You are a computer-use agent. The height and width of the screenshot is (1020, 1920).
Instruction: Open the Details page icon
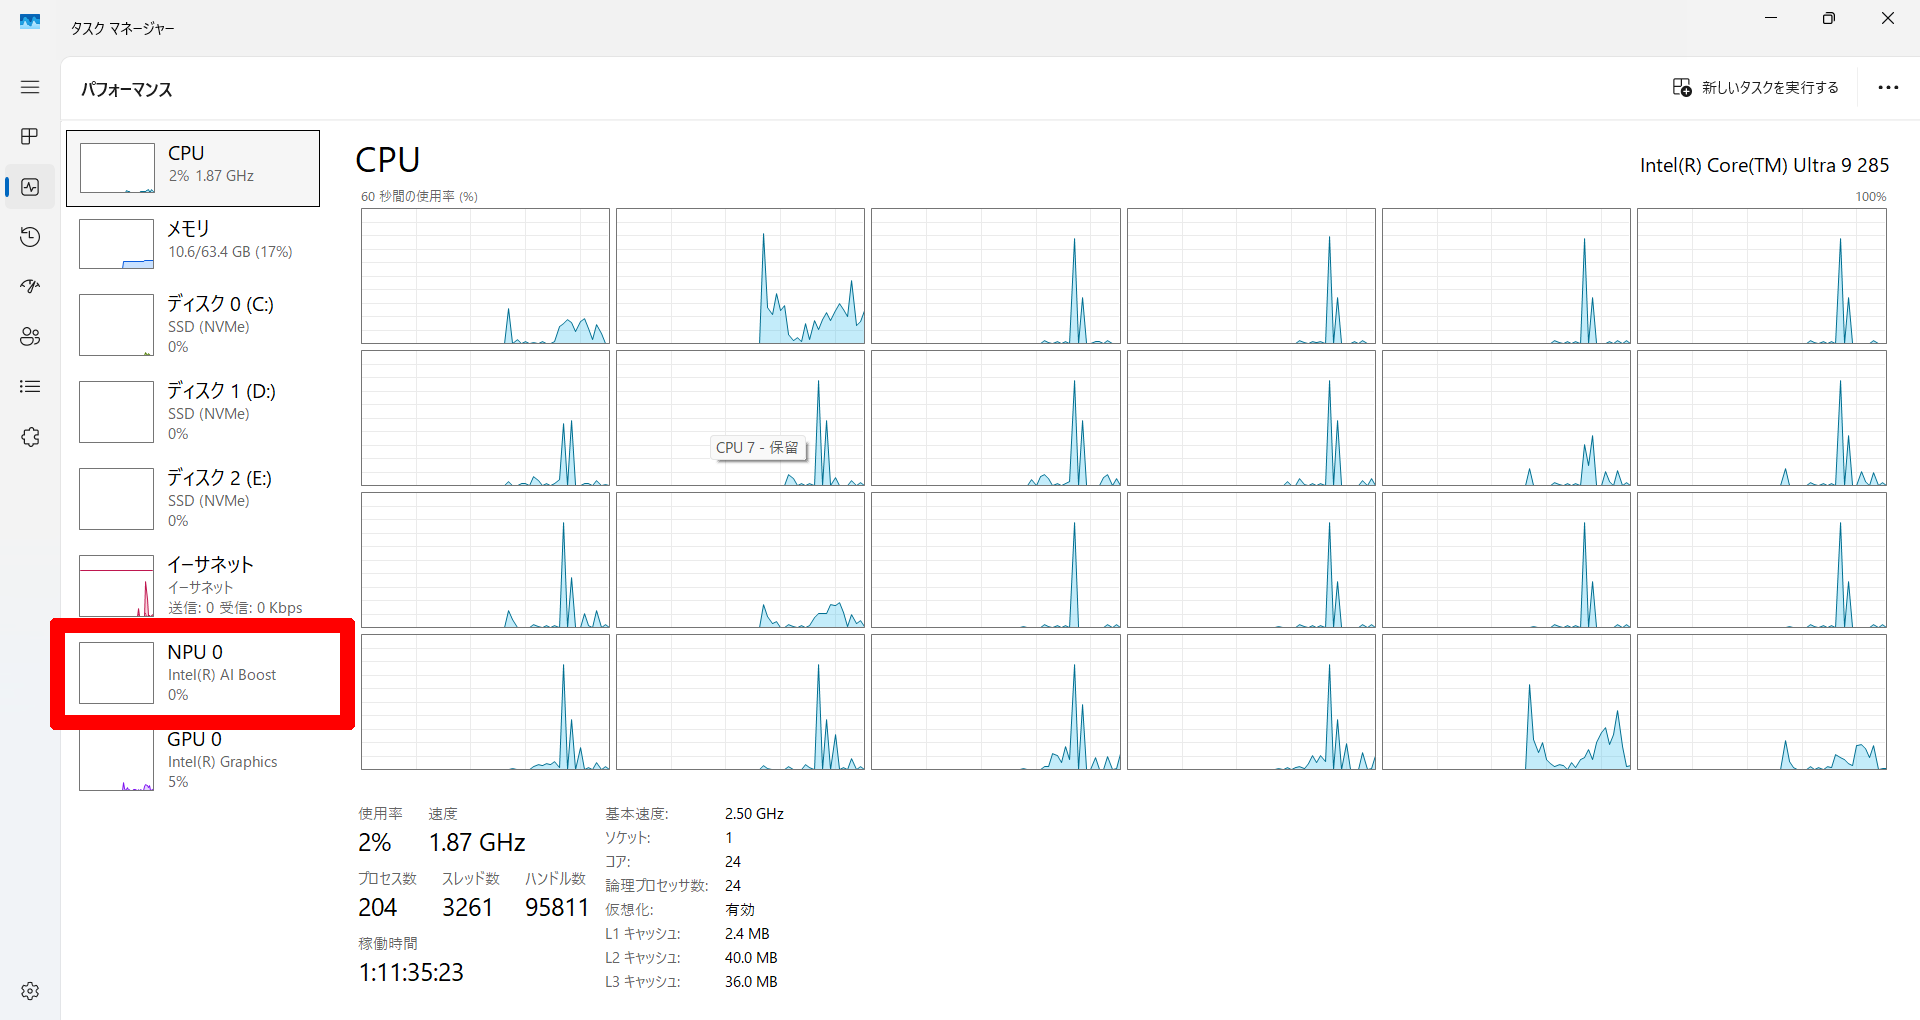click(x=30, y=387)
